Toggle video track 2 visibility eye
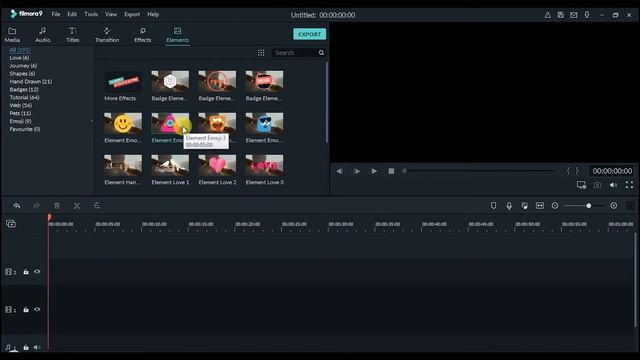 click(x=37, y=272)
